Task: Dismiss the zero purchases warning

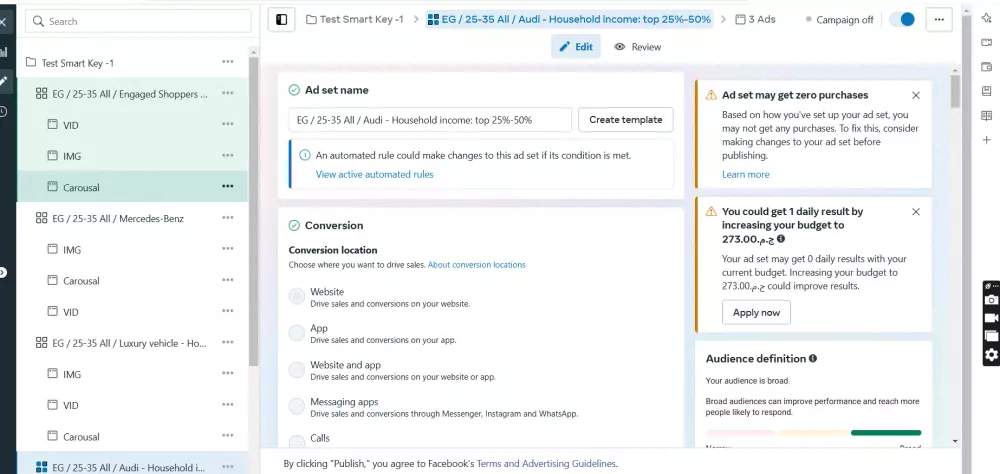Action: coord(916,95)
